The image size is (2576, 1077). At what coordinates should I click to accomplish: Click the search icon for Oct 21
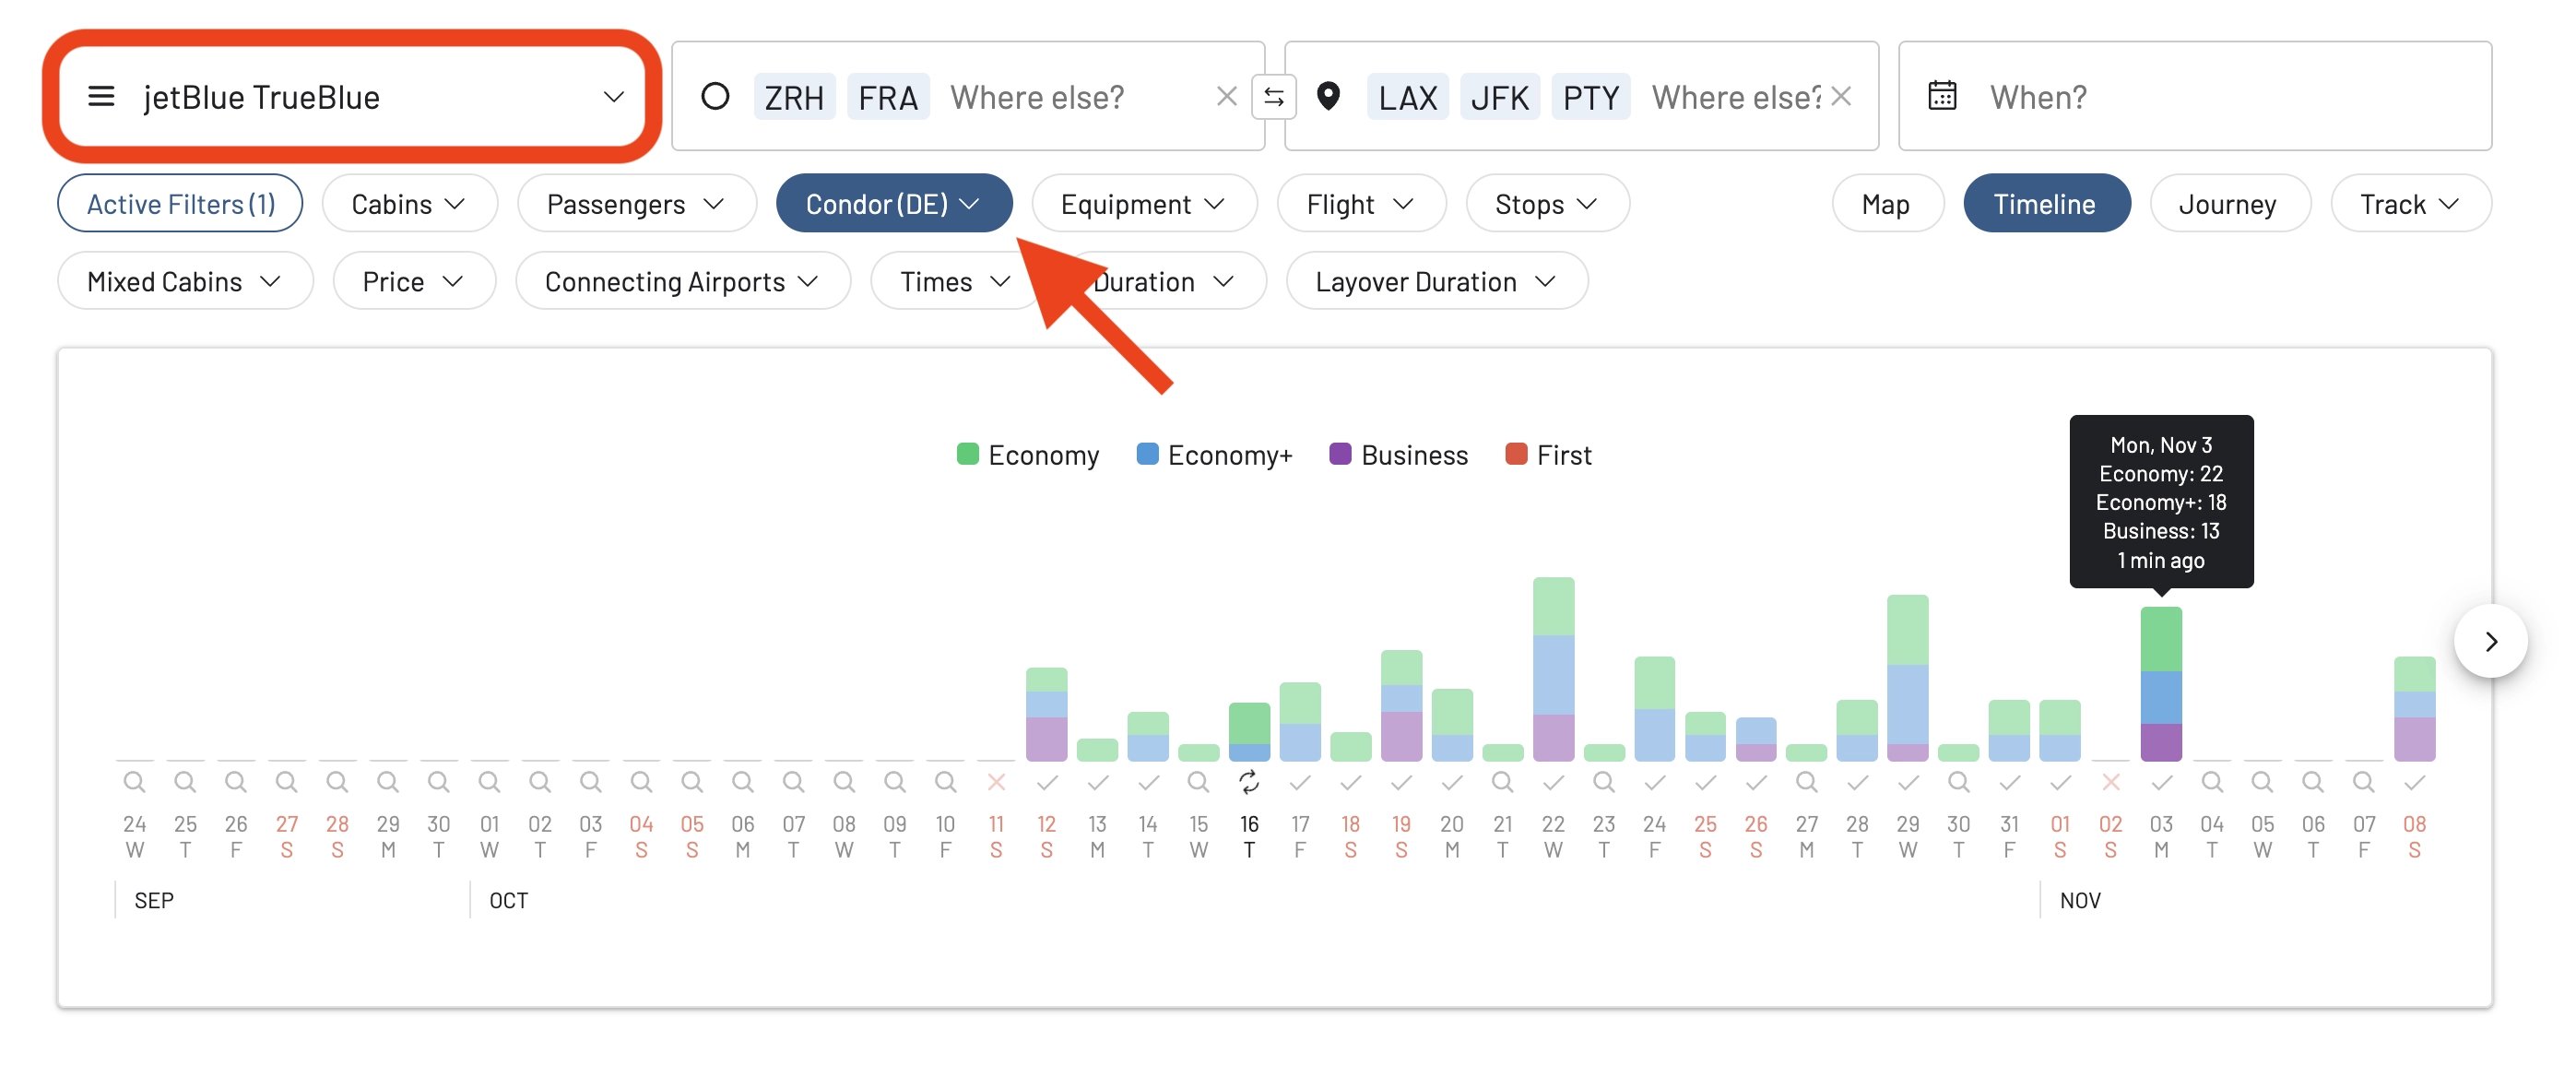(1502, 782)
